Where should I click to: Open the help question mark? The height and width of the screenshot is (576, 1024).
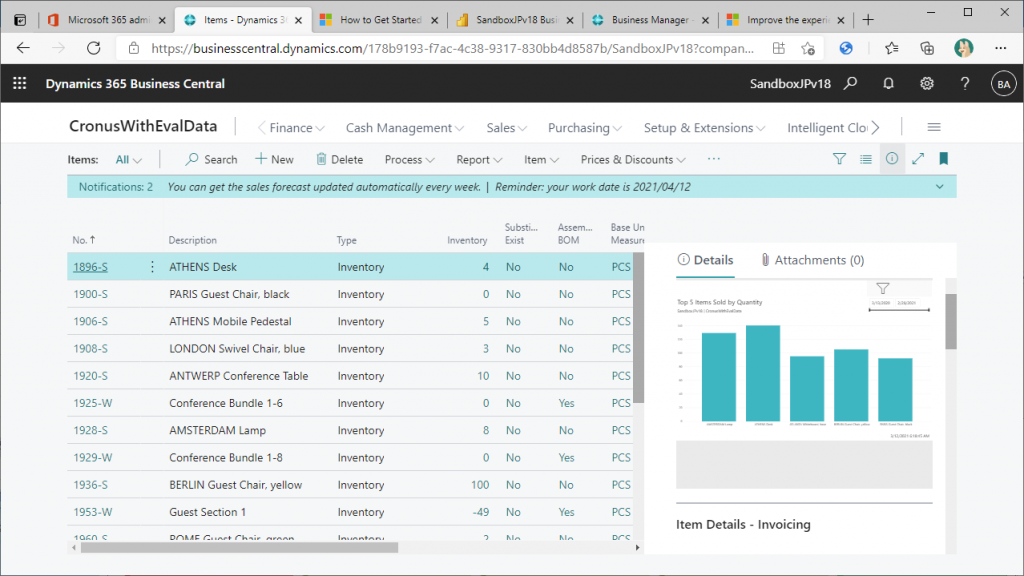pos(965,84)
